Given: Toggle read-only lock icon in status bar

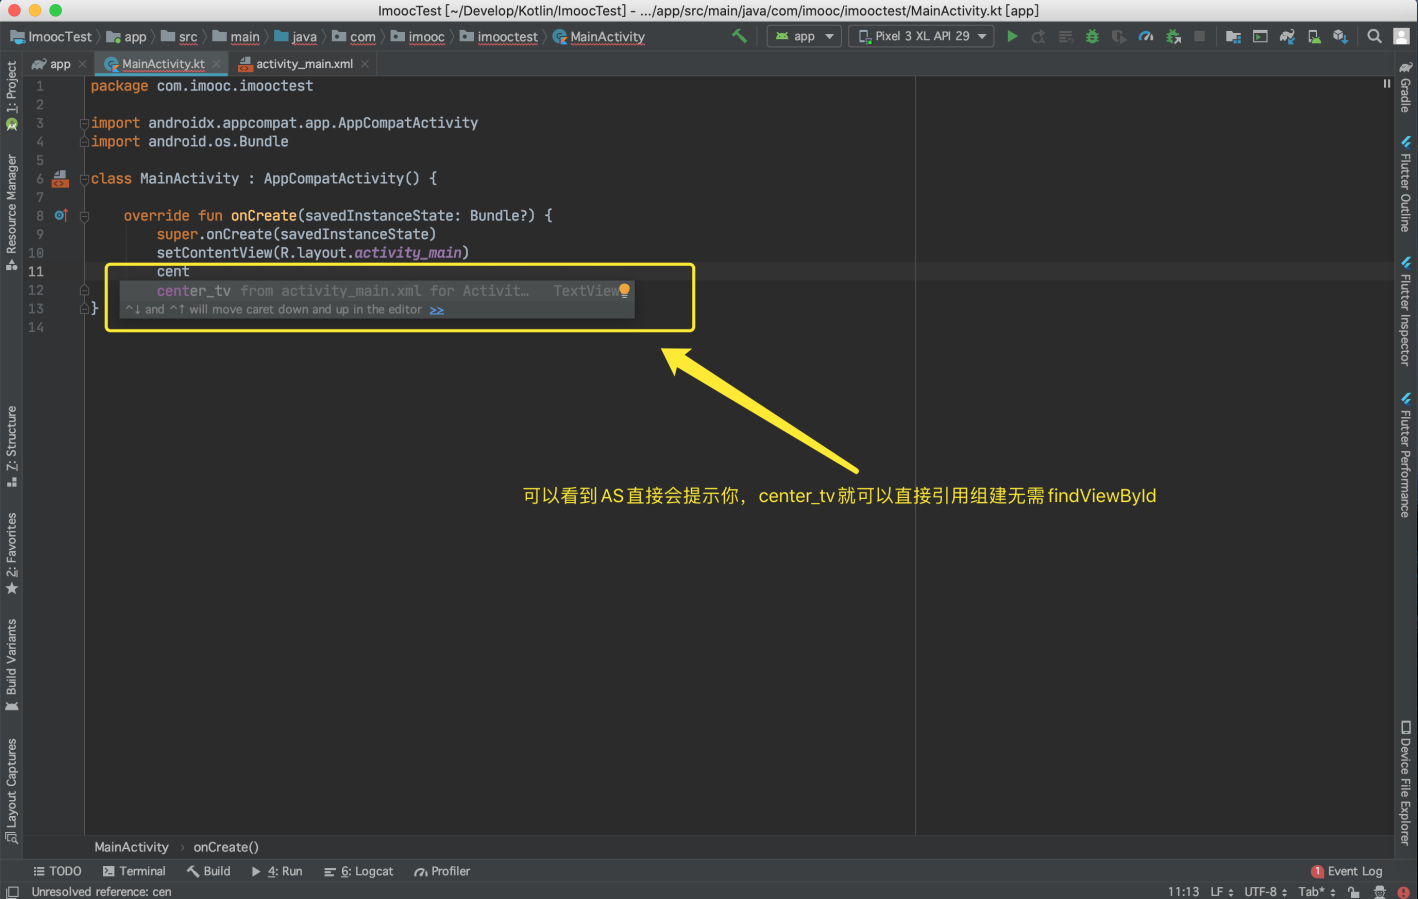Looking at the screenshot, I should click(1354, 892).
